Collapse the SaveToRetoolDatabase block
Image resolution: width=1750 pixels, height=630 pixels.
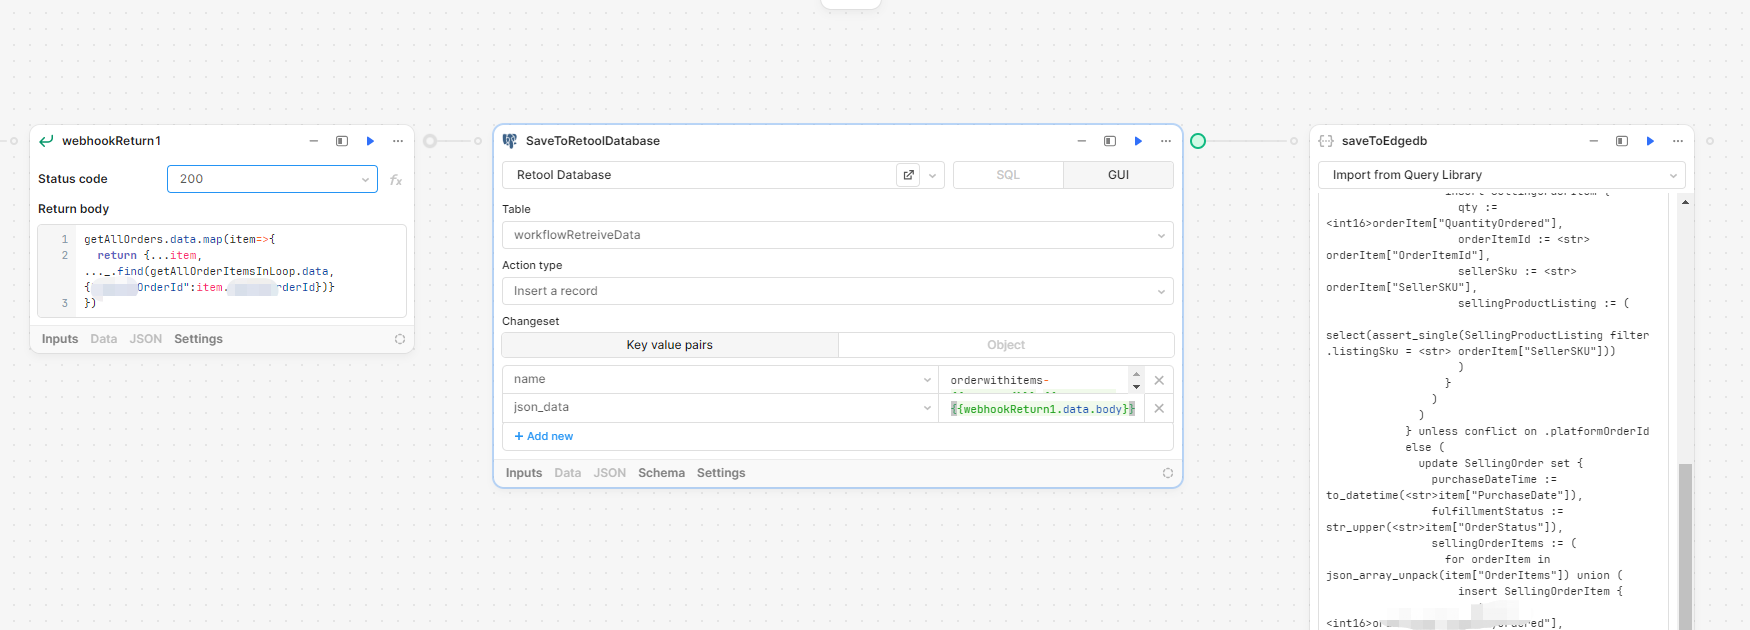[x=1082, y=141]
